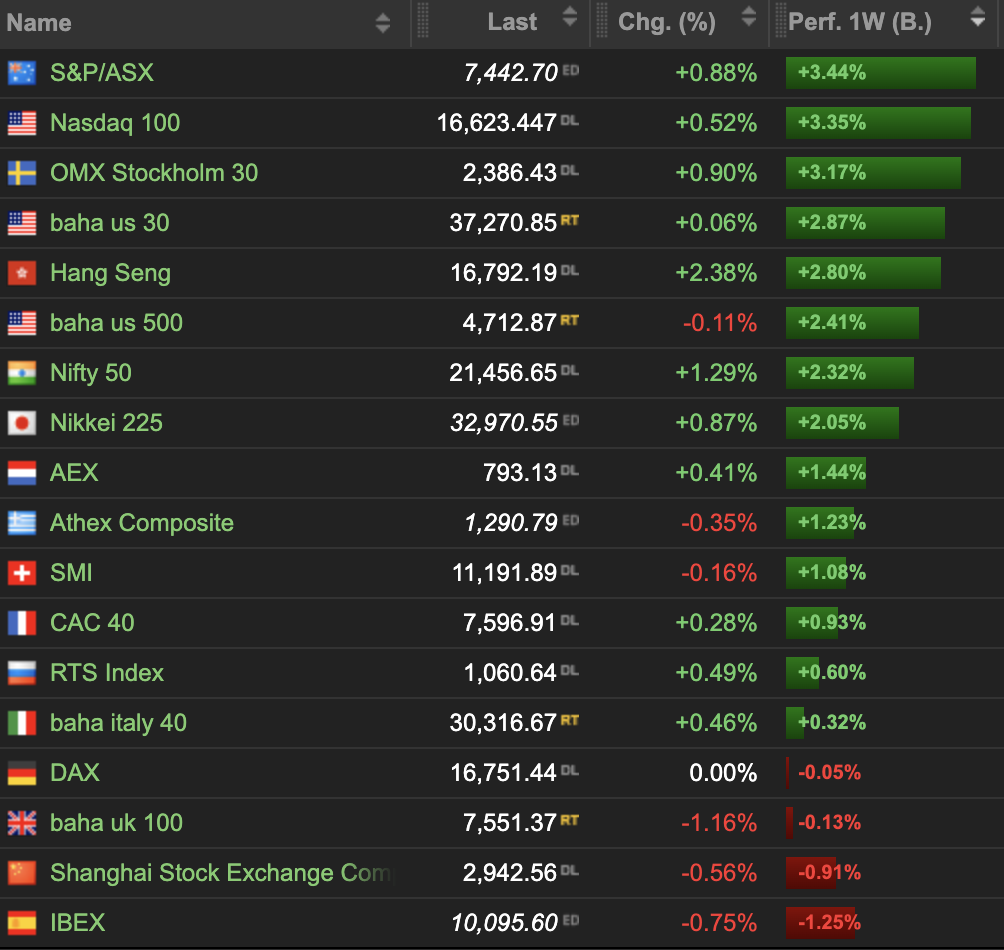Open the baha uk 100 link
The width and height of the screenshot is (1004, 950).
point(117,823)
